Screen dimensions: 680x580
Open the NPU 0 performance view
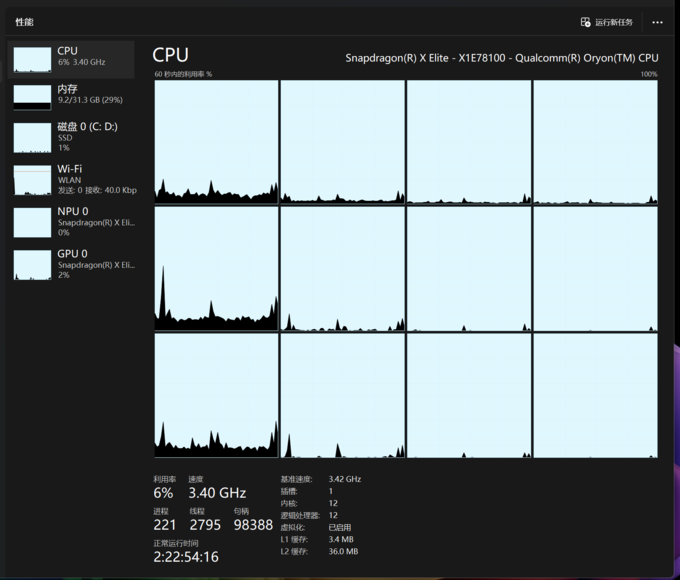(x=70, y=221)
